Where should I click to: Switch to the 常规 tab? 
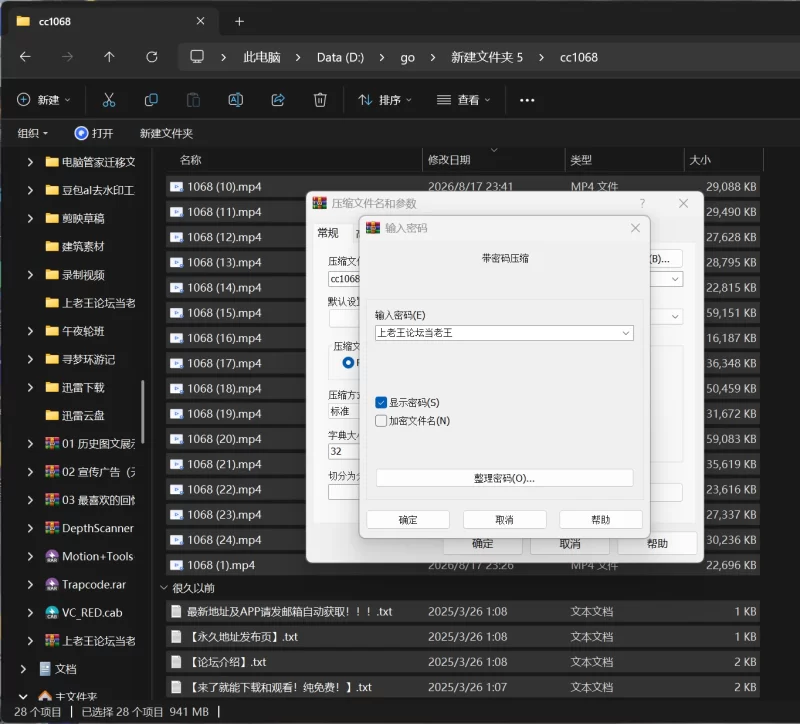coord(328,233)
